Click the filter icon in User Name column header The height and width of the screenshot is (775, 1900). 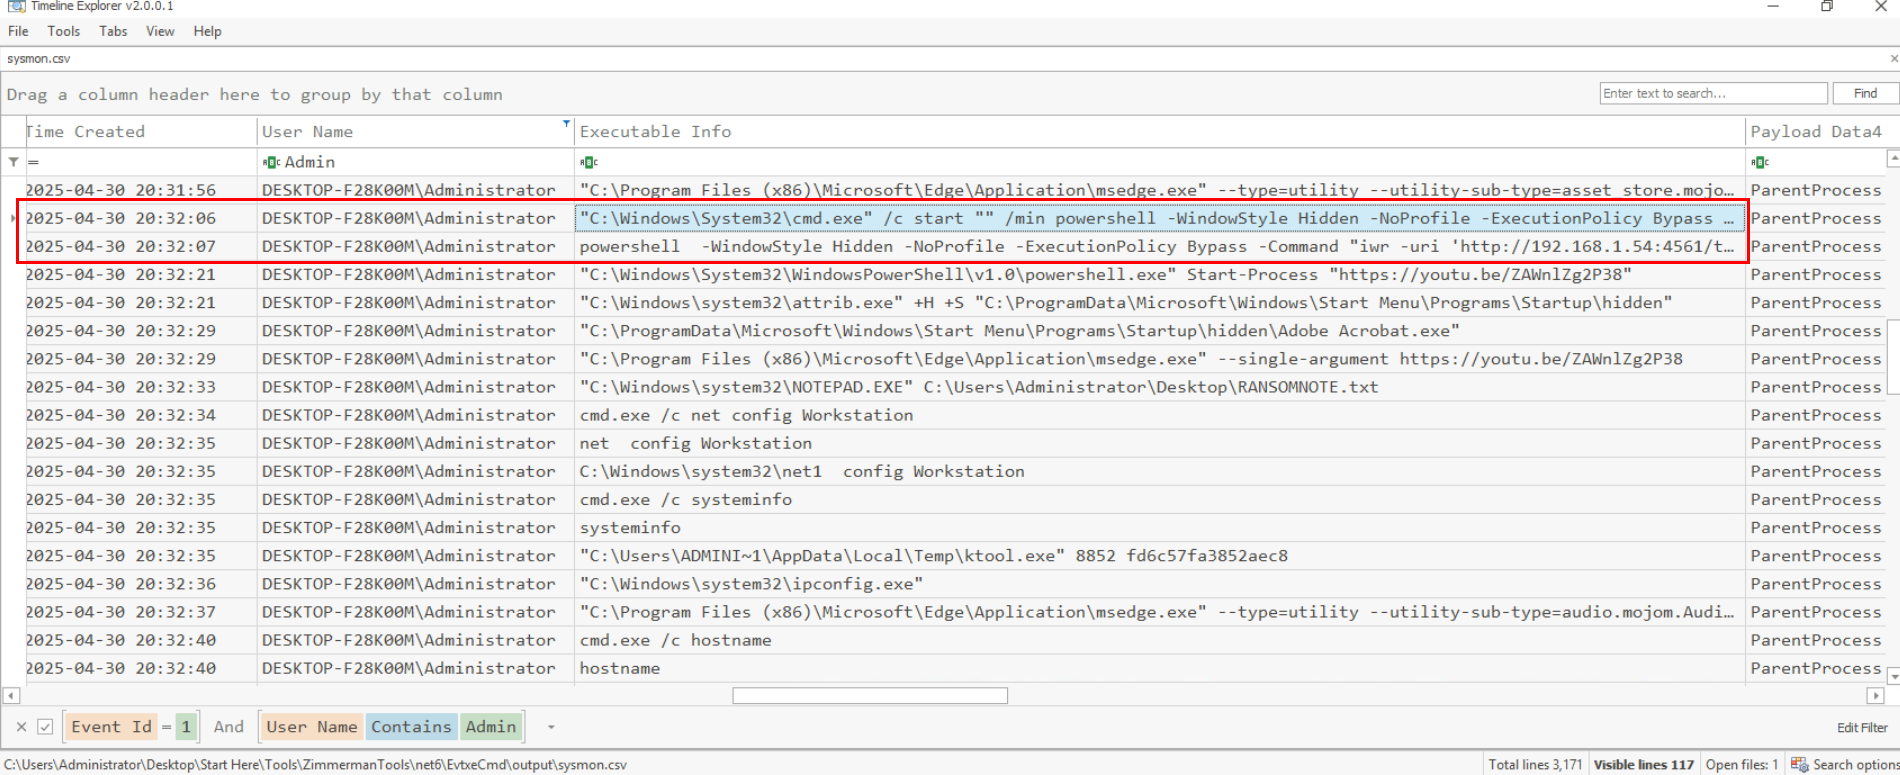click(566, 124)
